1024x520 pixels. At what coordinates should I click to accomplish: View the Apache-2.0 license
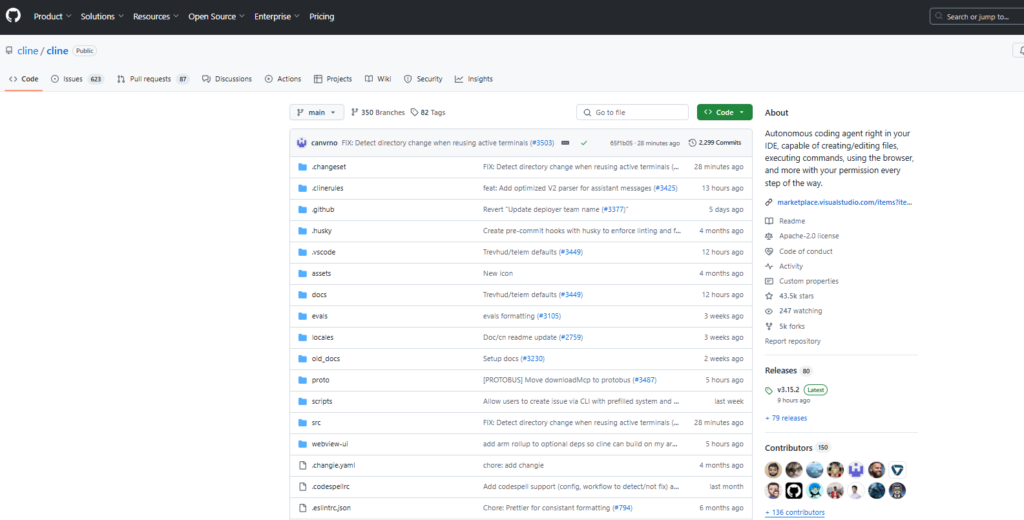808,236
